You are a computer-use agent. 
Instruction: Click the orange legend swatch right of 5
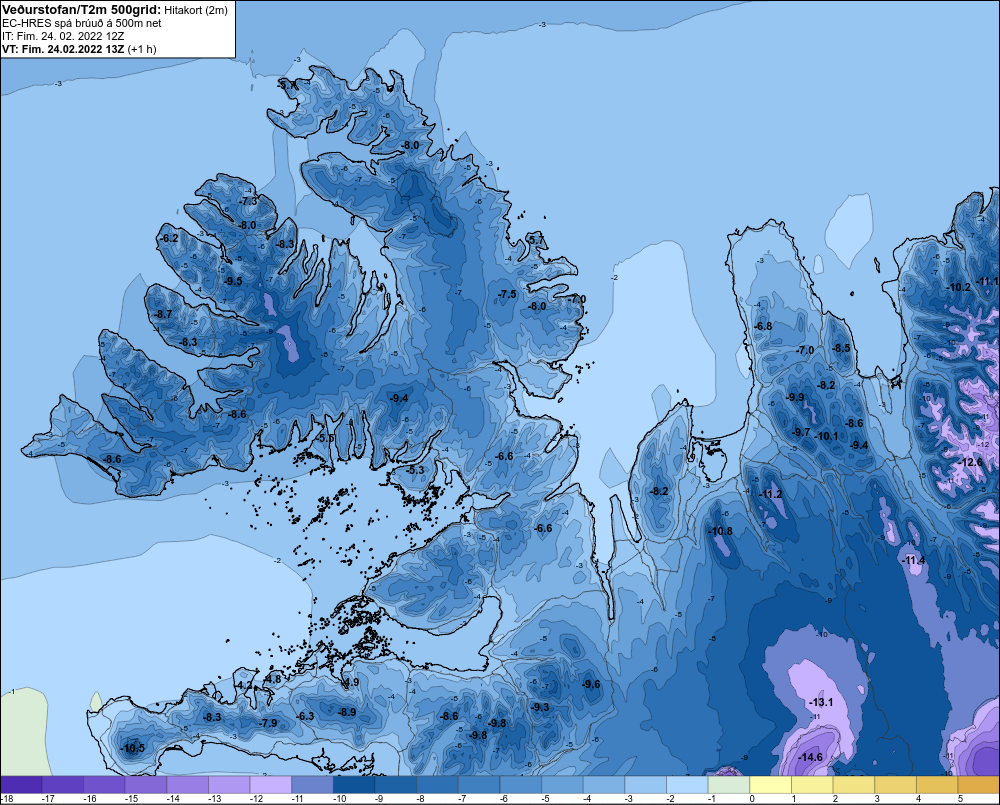978,785
